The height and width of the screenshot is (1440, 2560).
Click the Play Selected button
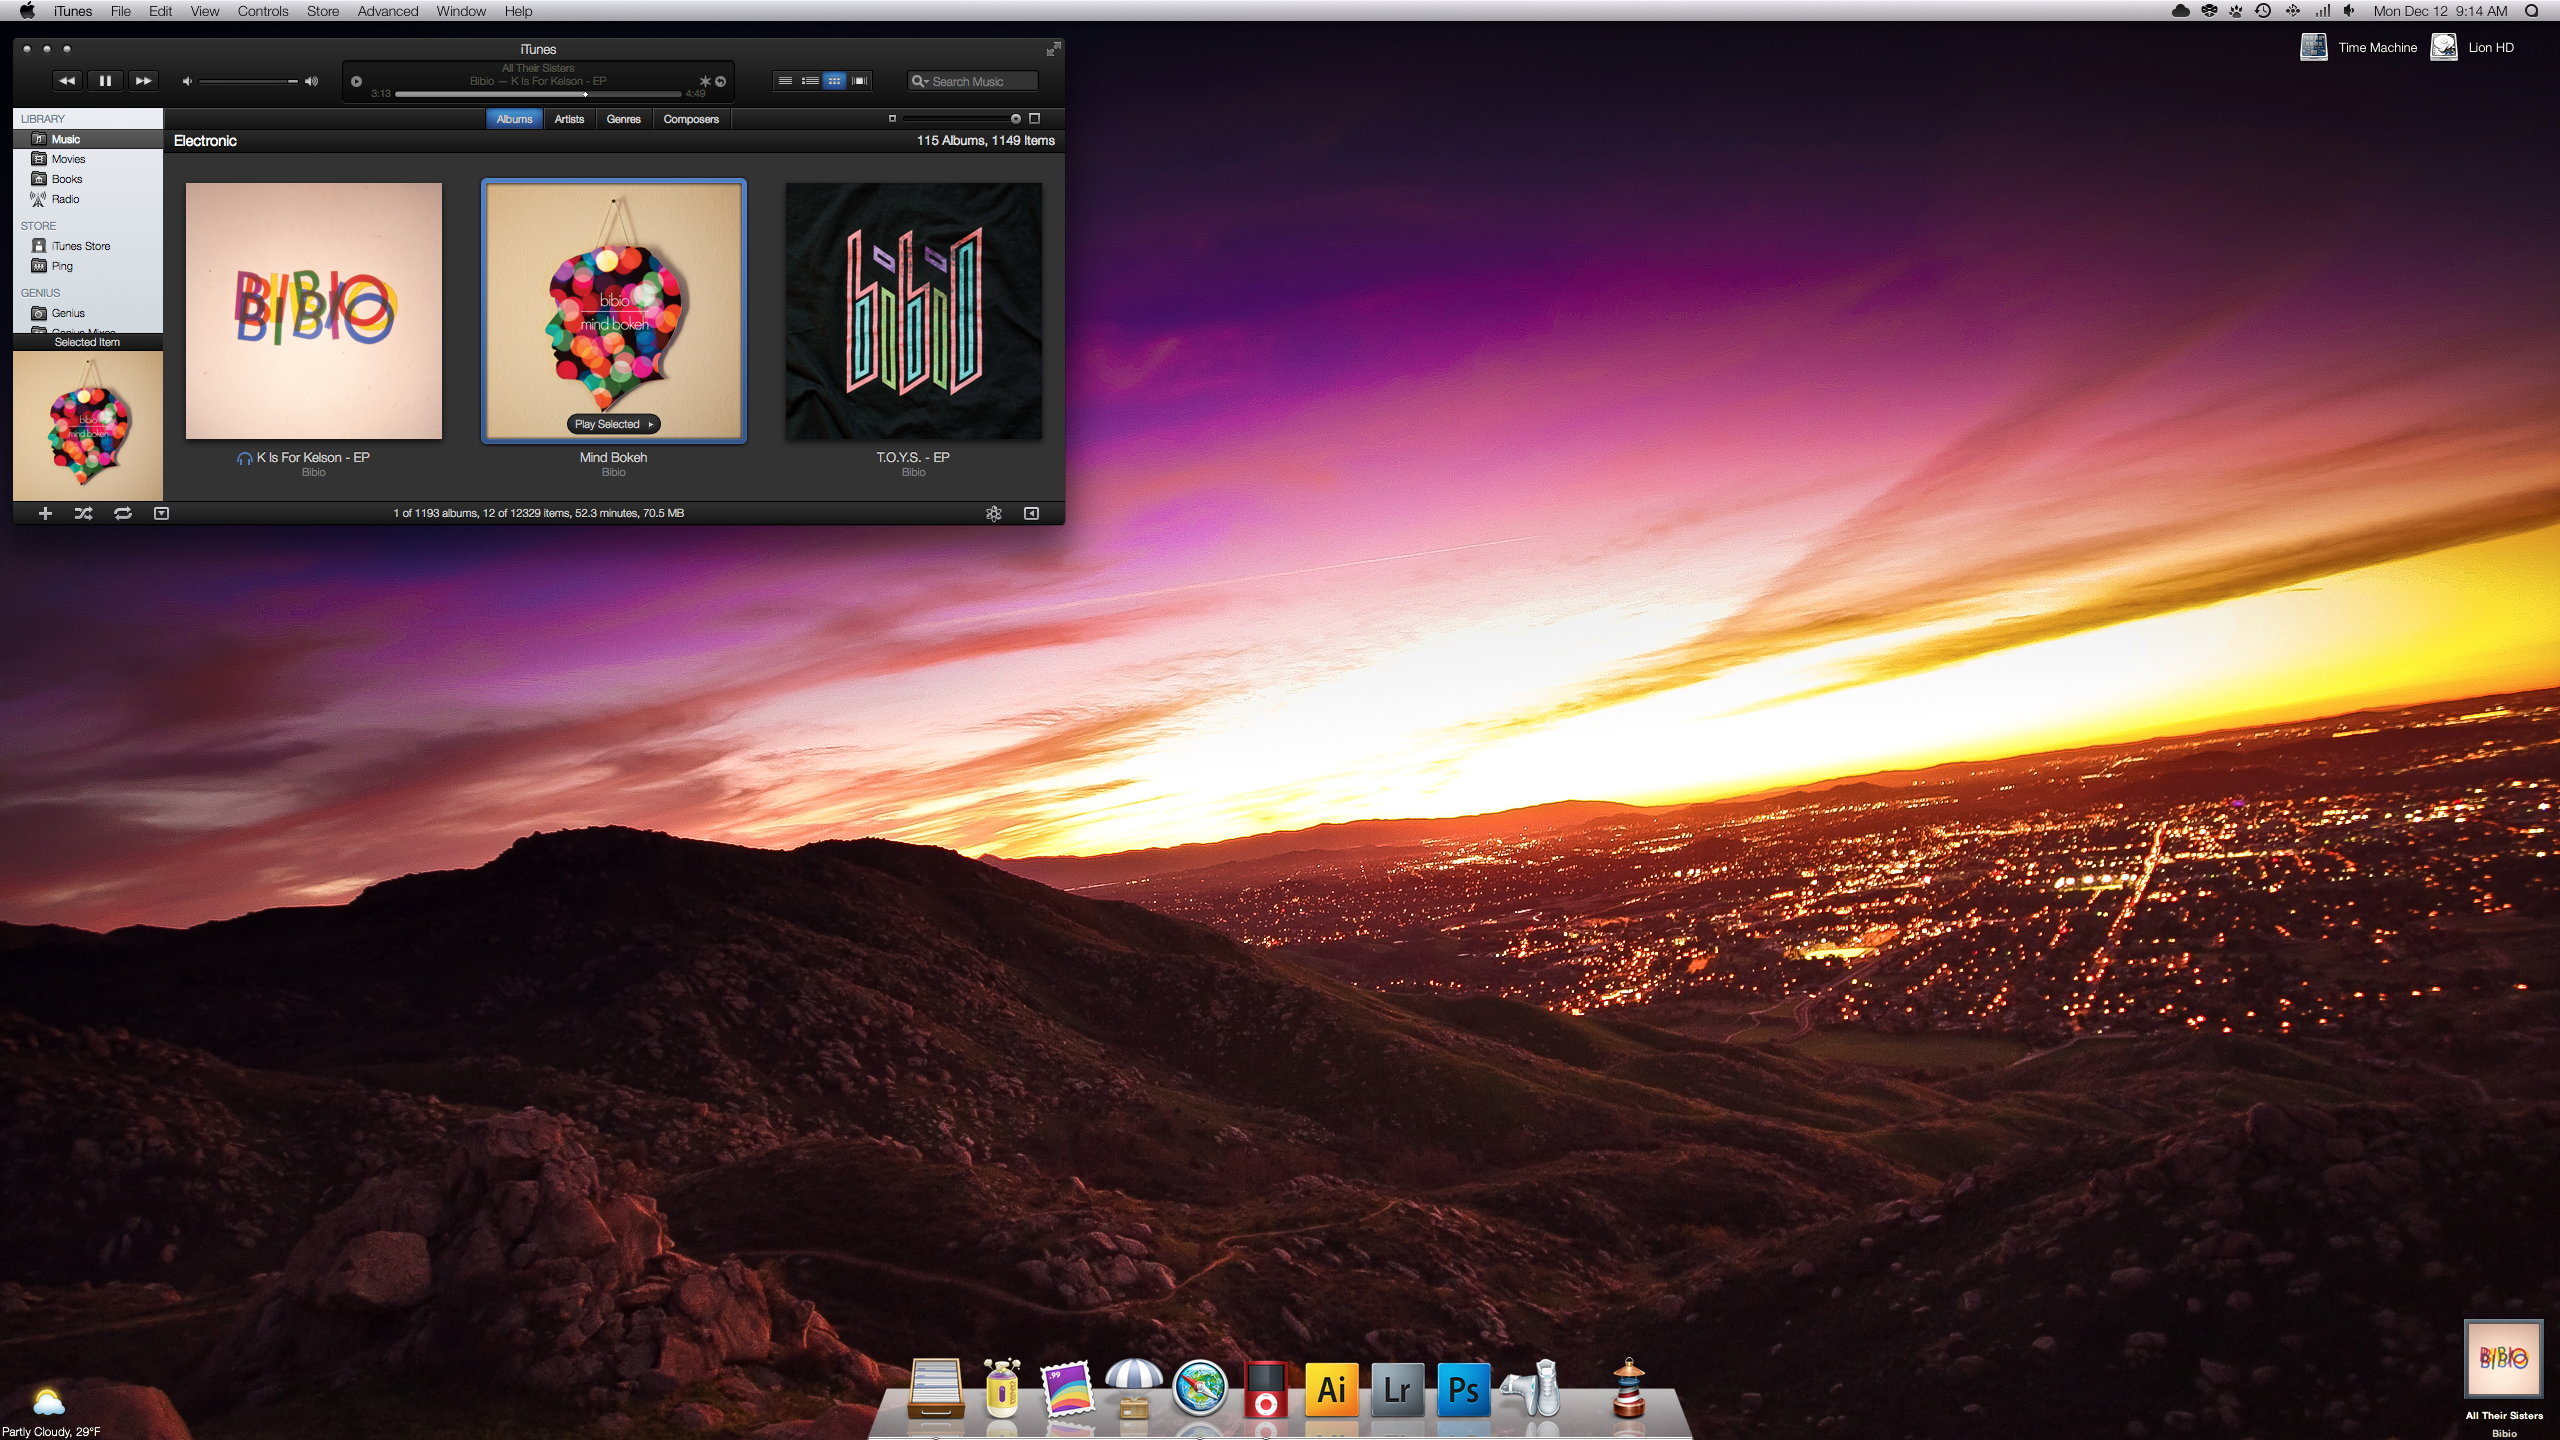(614, 424)
